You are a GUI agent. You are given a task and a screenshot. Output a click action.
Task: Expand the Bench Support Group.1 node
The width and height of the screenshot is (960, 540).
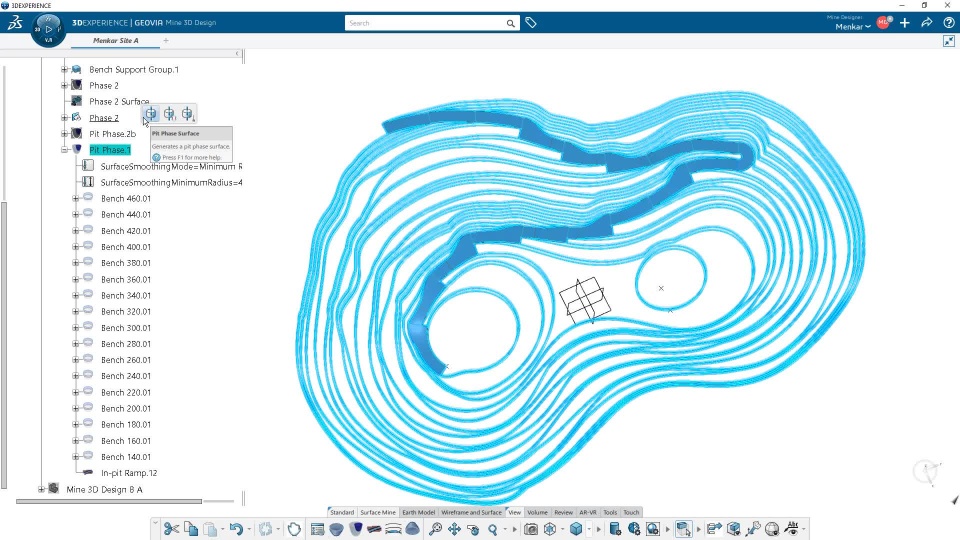(x=64, y=69)
